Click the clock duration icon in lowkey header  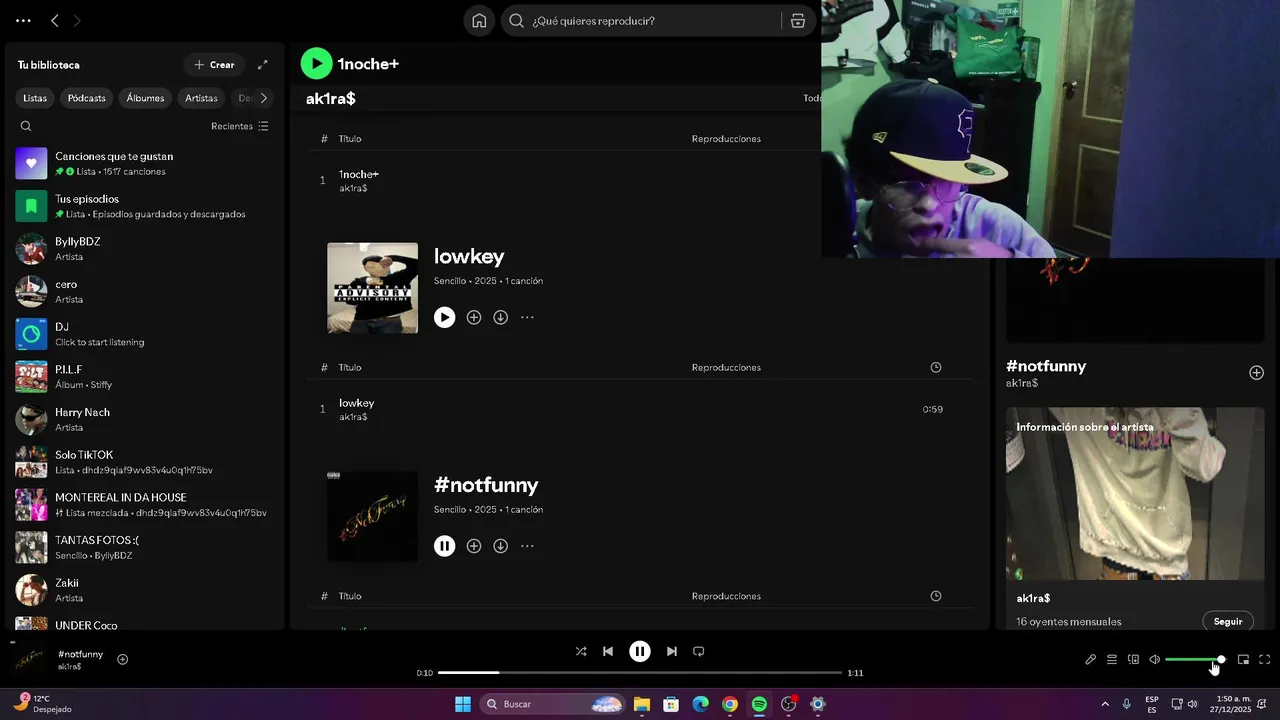click(936, 367)
